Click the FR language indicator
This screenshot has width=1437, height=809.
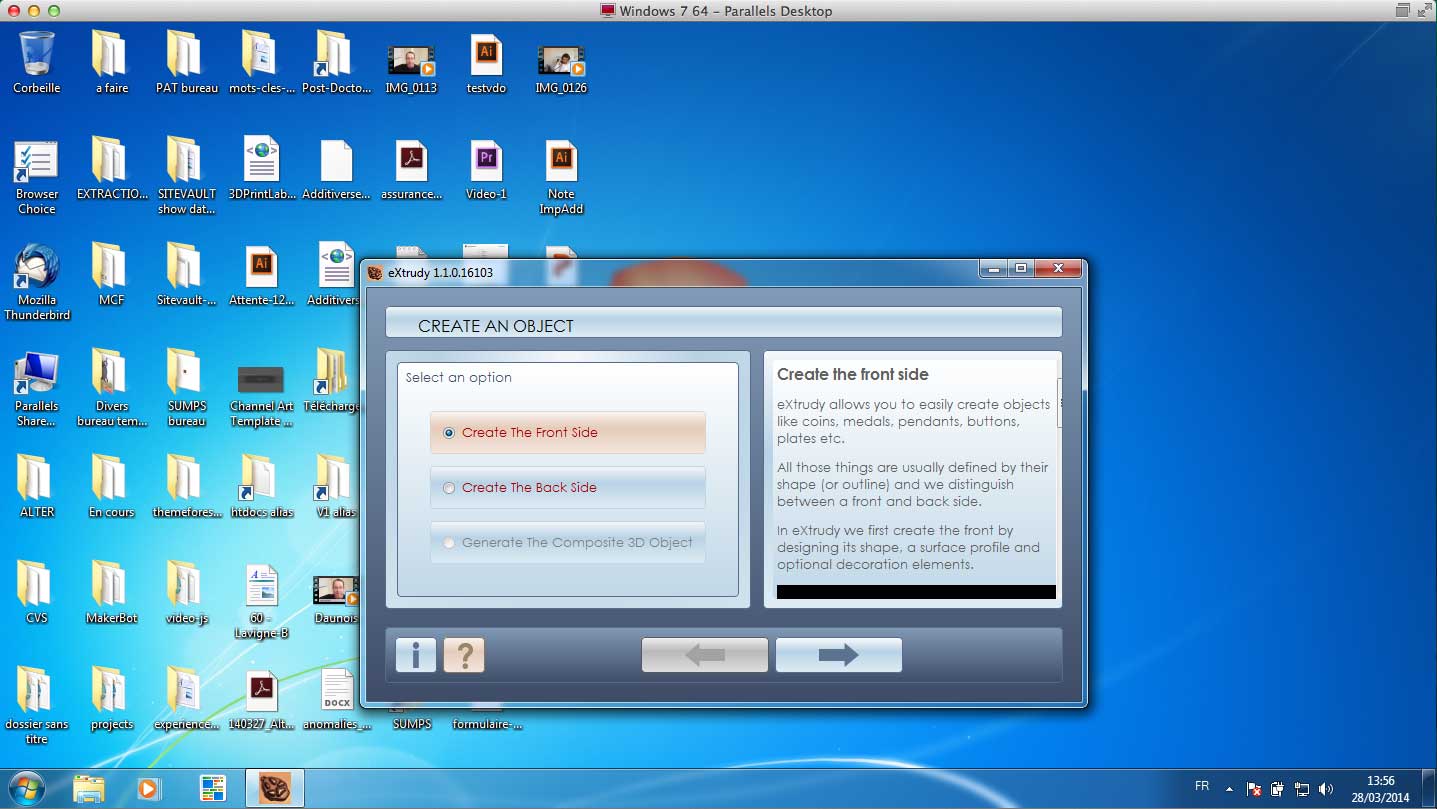coord(1202,786)
